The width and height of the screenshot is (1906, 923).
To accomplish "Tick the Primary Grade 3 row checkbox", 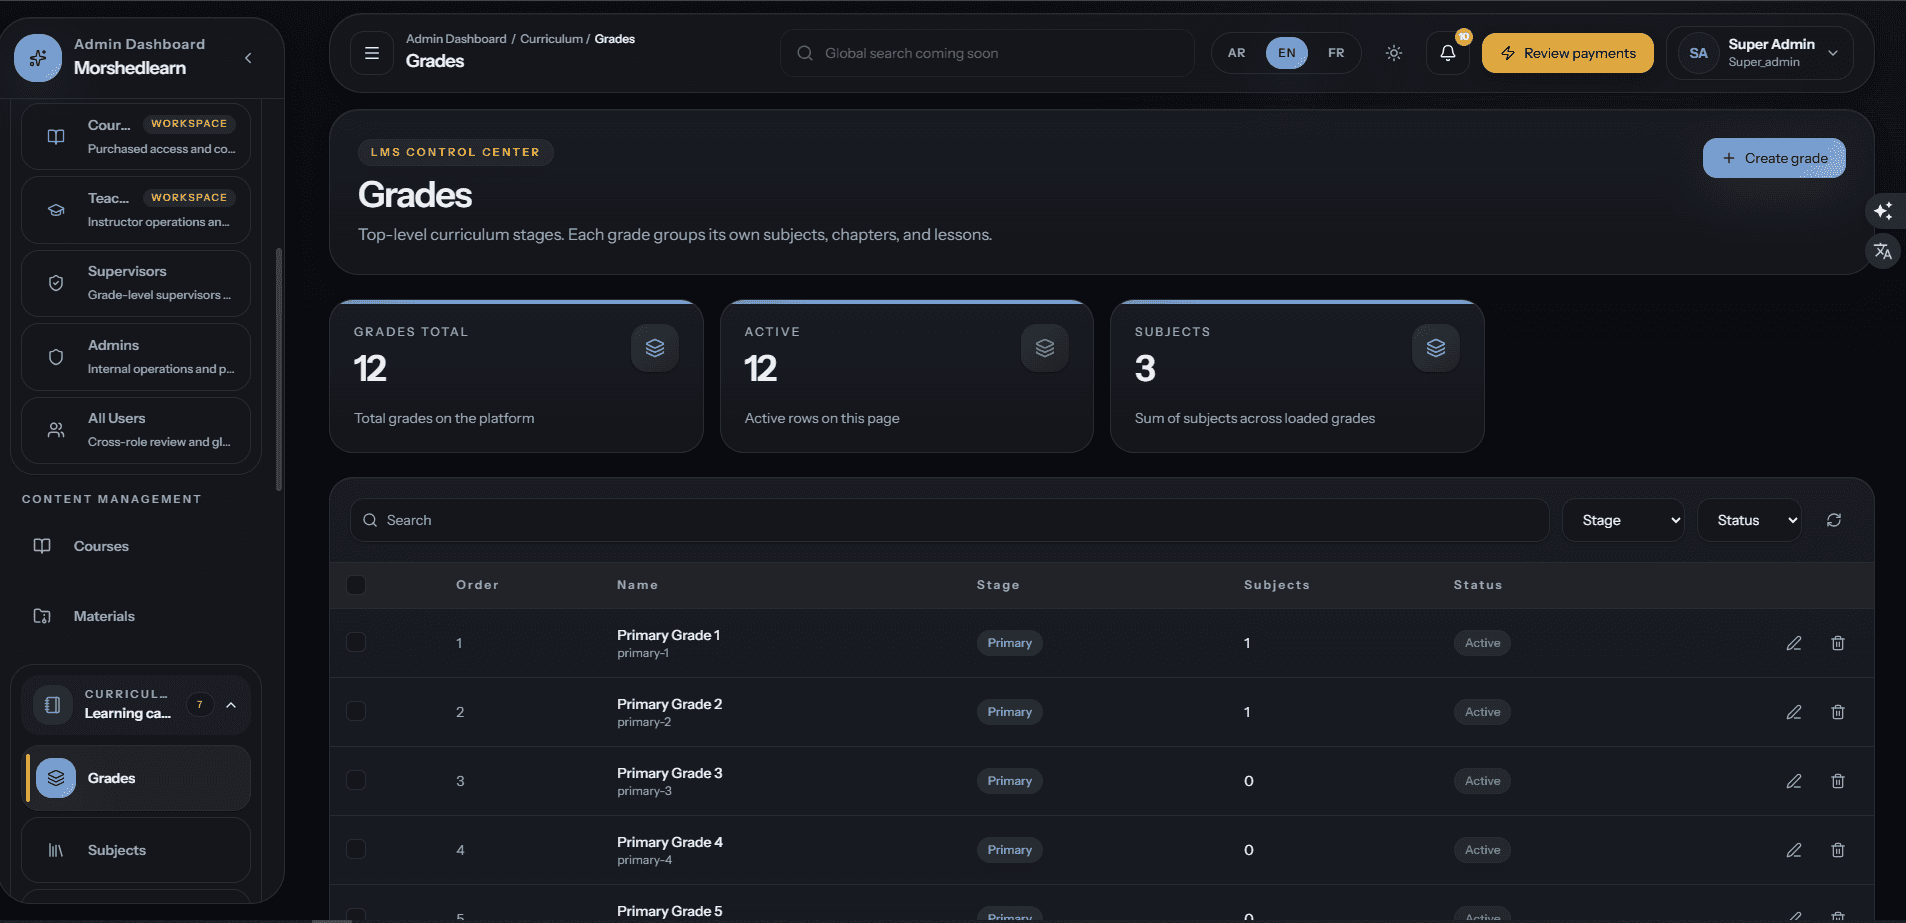I will [x=356, y=780].
